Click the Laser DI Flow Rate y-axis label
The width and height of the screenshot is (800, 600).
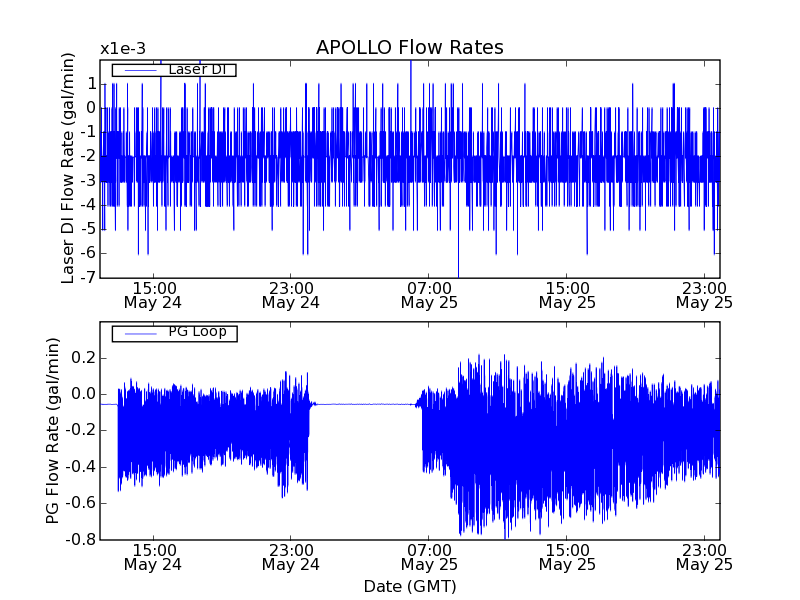click(x=69, y=168)
